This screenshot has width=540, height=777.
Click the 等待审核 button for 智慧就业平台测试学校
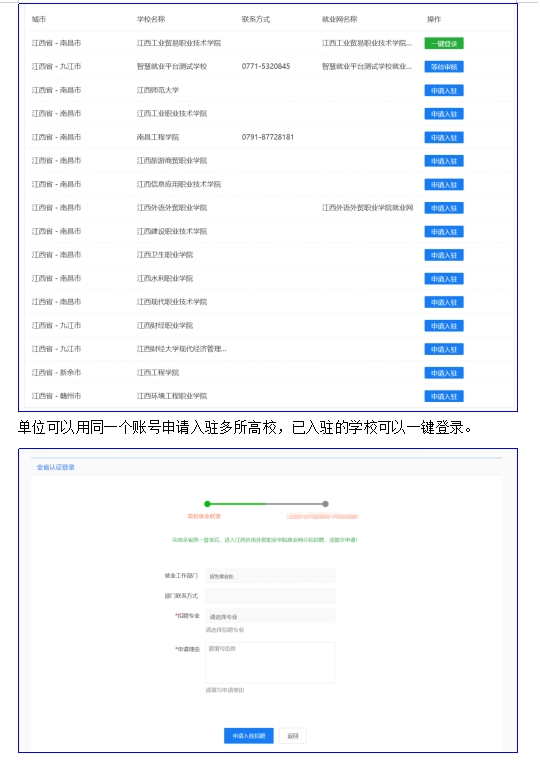443,67
